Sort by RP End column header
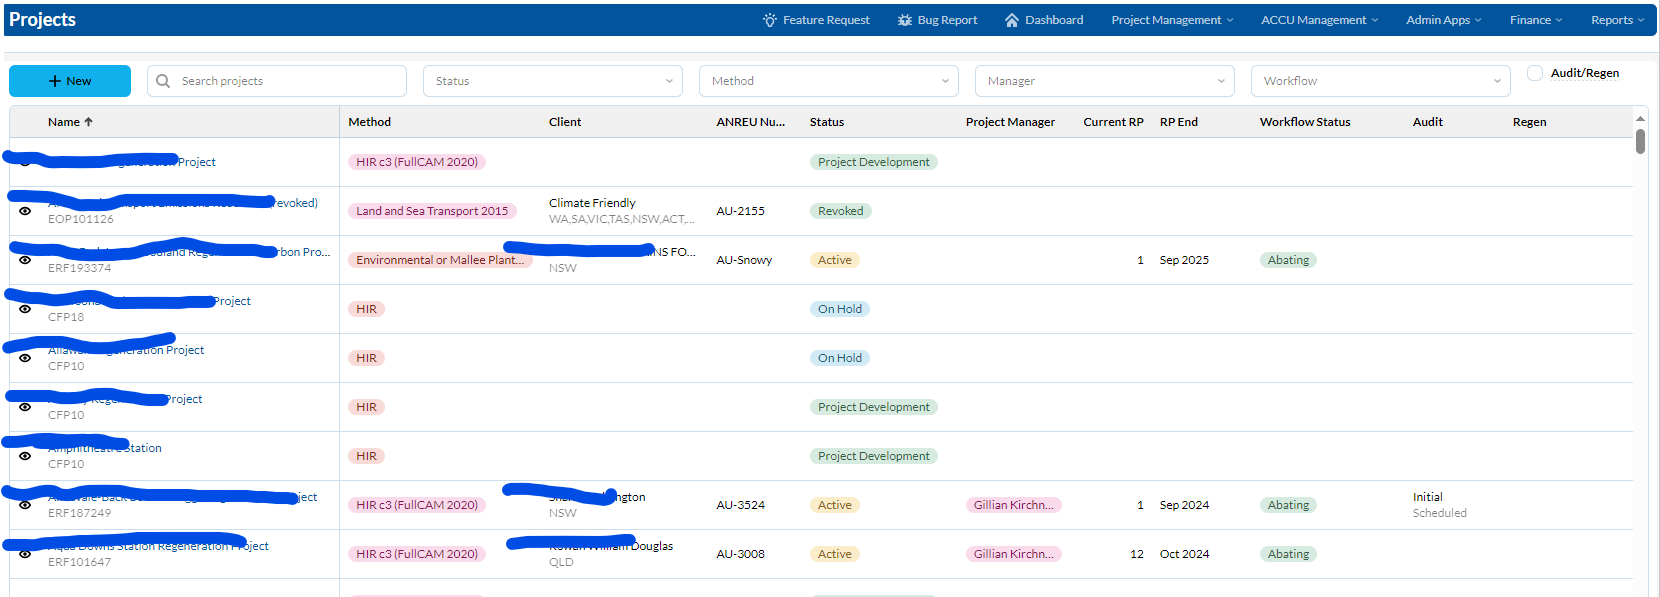The image size is (1660, 597). tap(1179, 122)
